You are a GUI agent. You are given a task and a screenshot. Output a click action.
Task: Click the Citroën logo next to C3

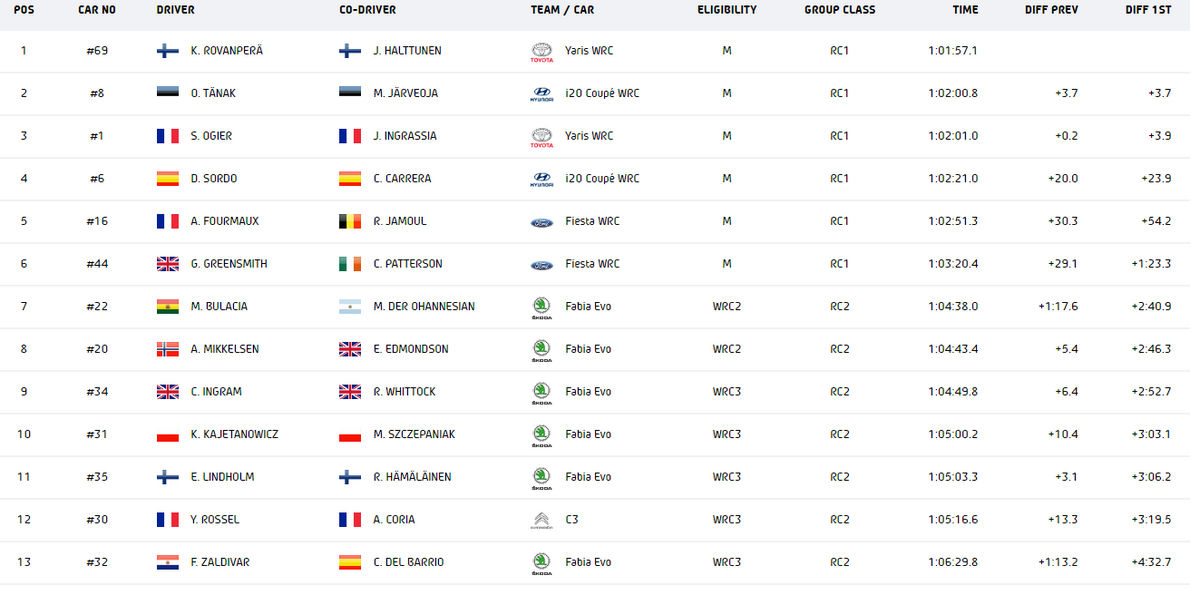pos(541,521)
